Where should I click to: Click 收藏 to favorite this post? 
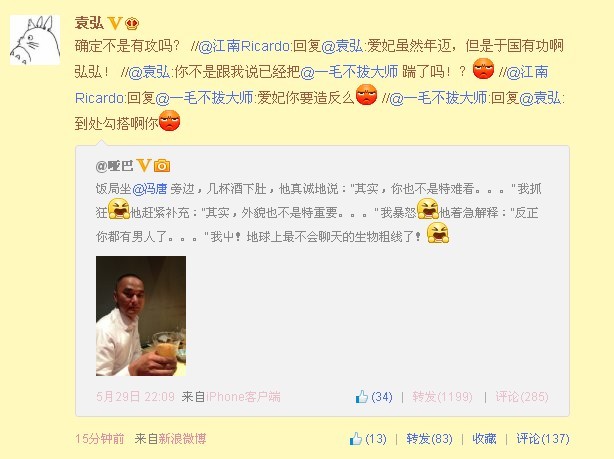pyautogui.click(x=484, y=439)
